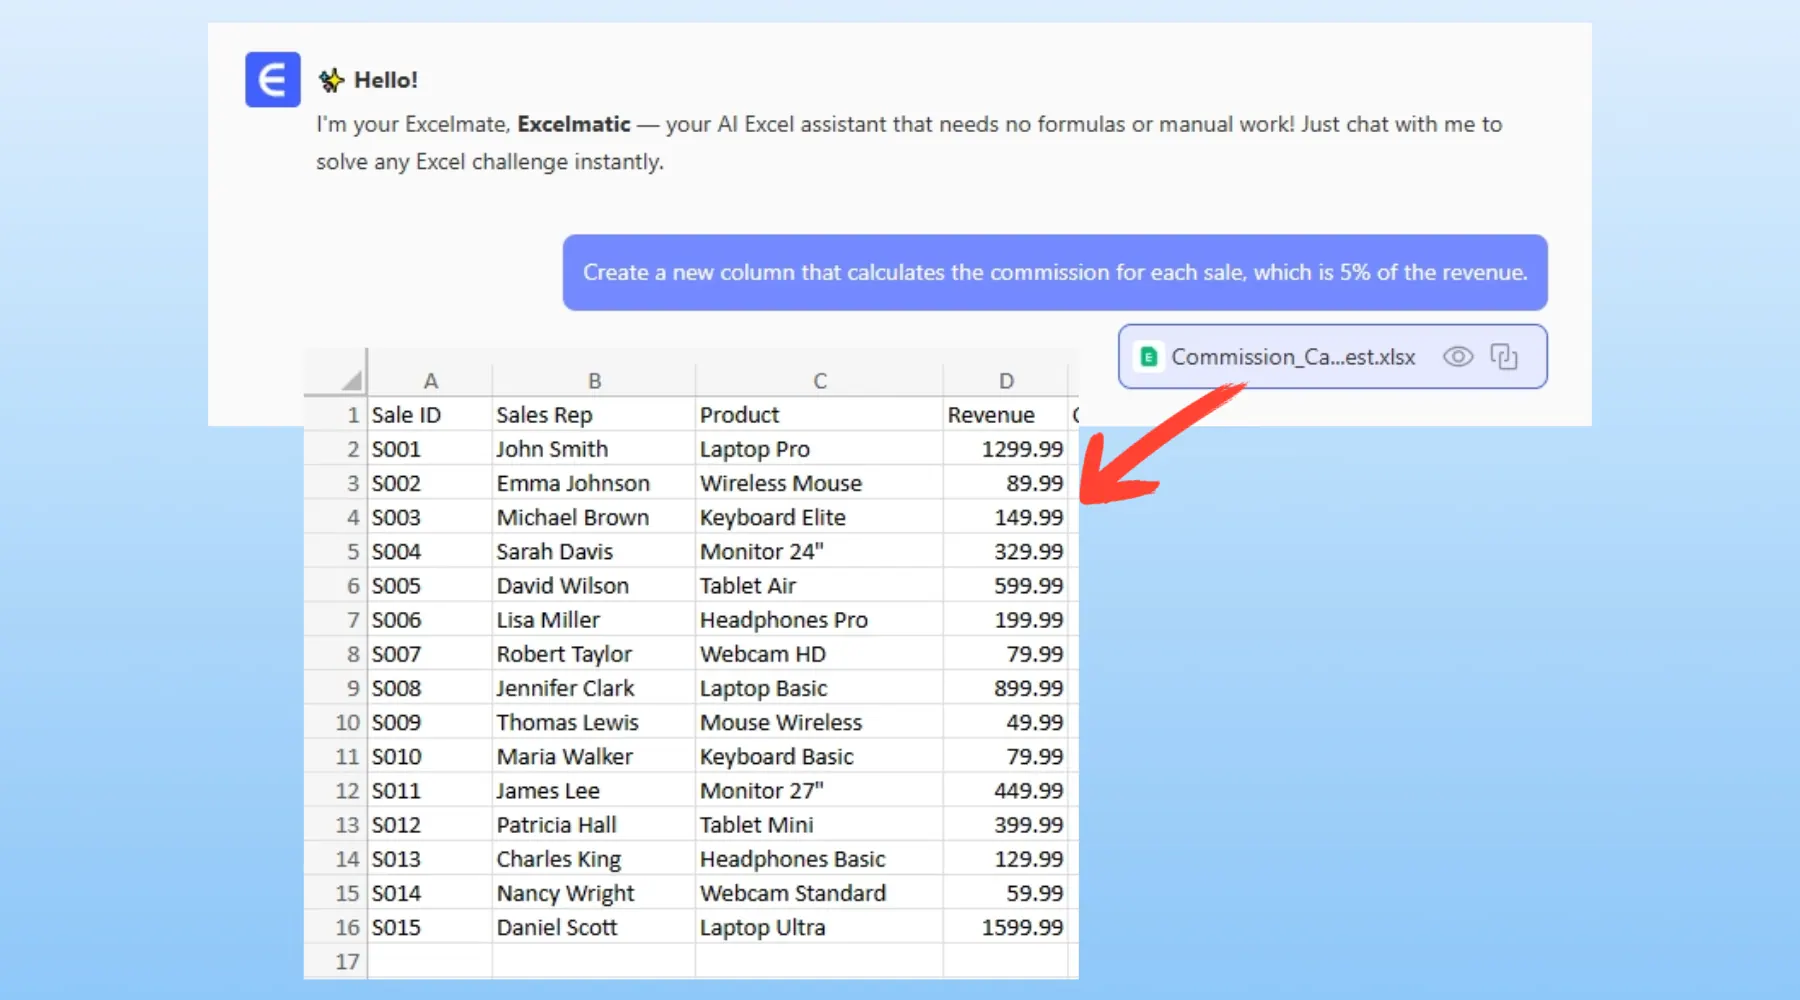Click the sparkle icon beside Hello!
This screenshot has height=1000, width=1800.
tap(331, 80)
